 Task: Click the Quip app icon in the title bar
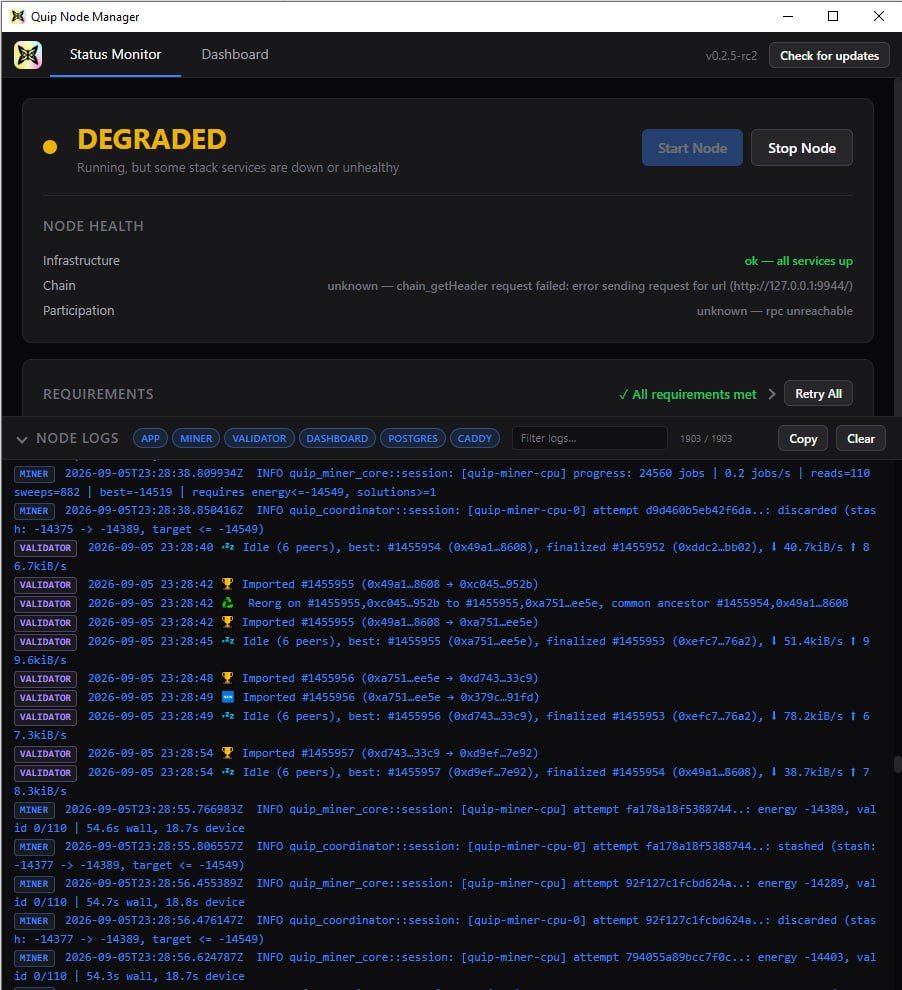(18, 16)
